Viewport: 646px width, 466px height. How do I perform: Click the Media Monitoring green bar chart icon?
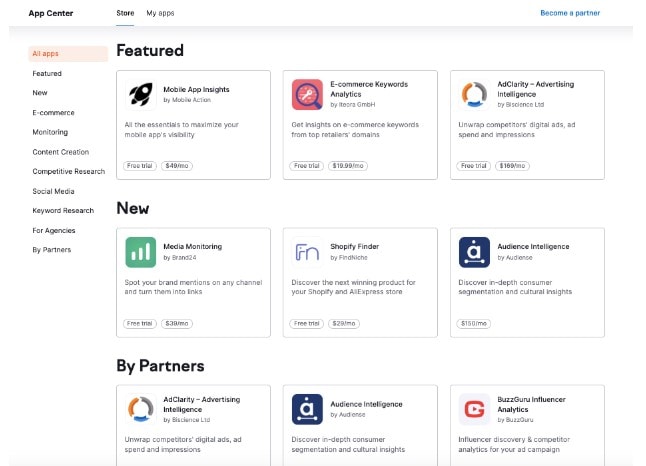141,252
